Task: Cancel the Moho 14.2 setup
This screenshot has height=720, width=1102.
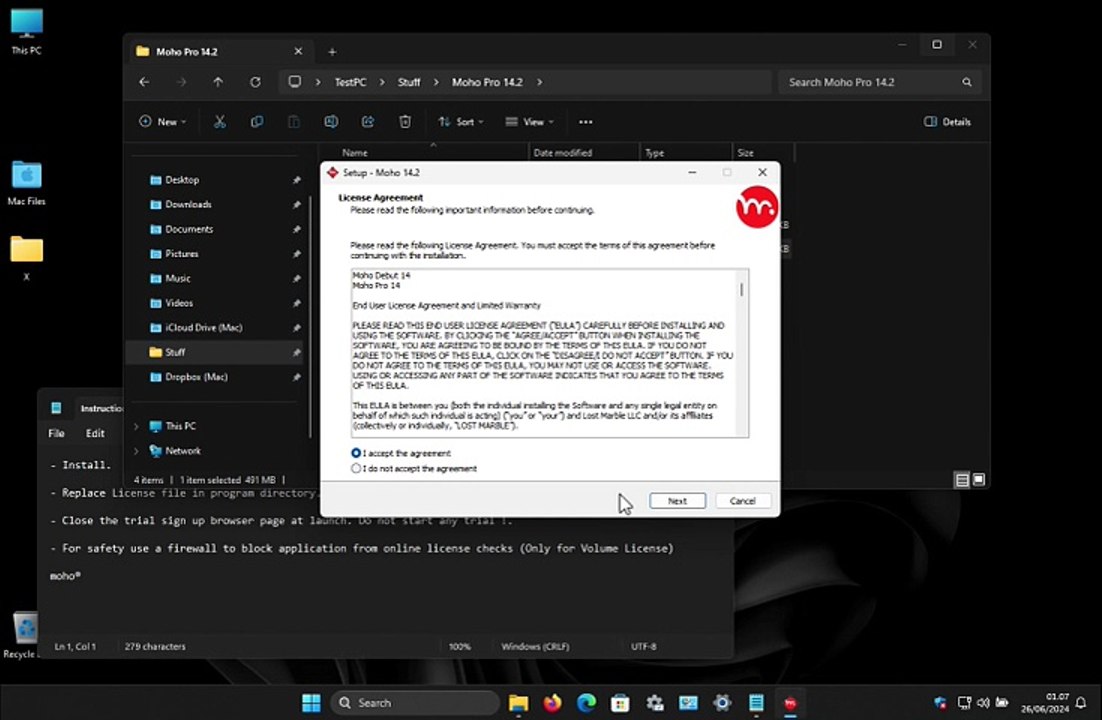Action: point(742,501)
